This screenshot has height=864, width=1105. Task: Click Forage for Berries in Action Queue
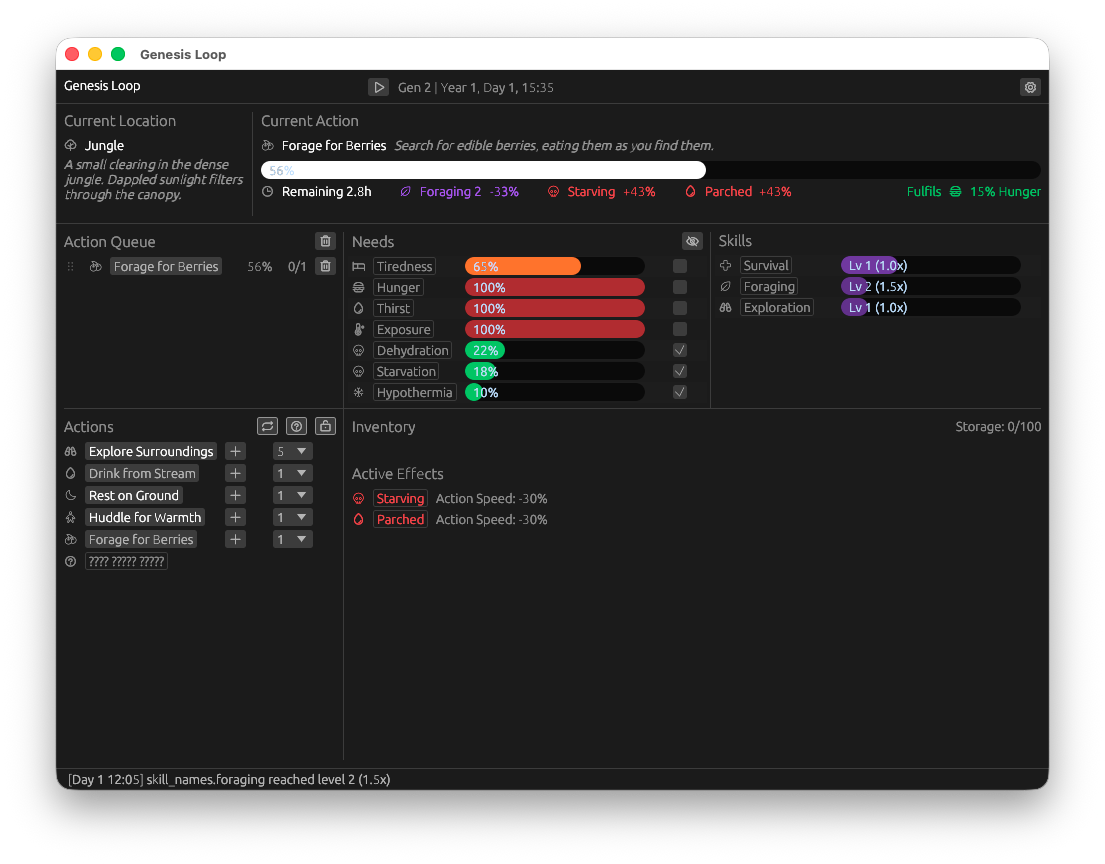coord(166,266)
